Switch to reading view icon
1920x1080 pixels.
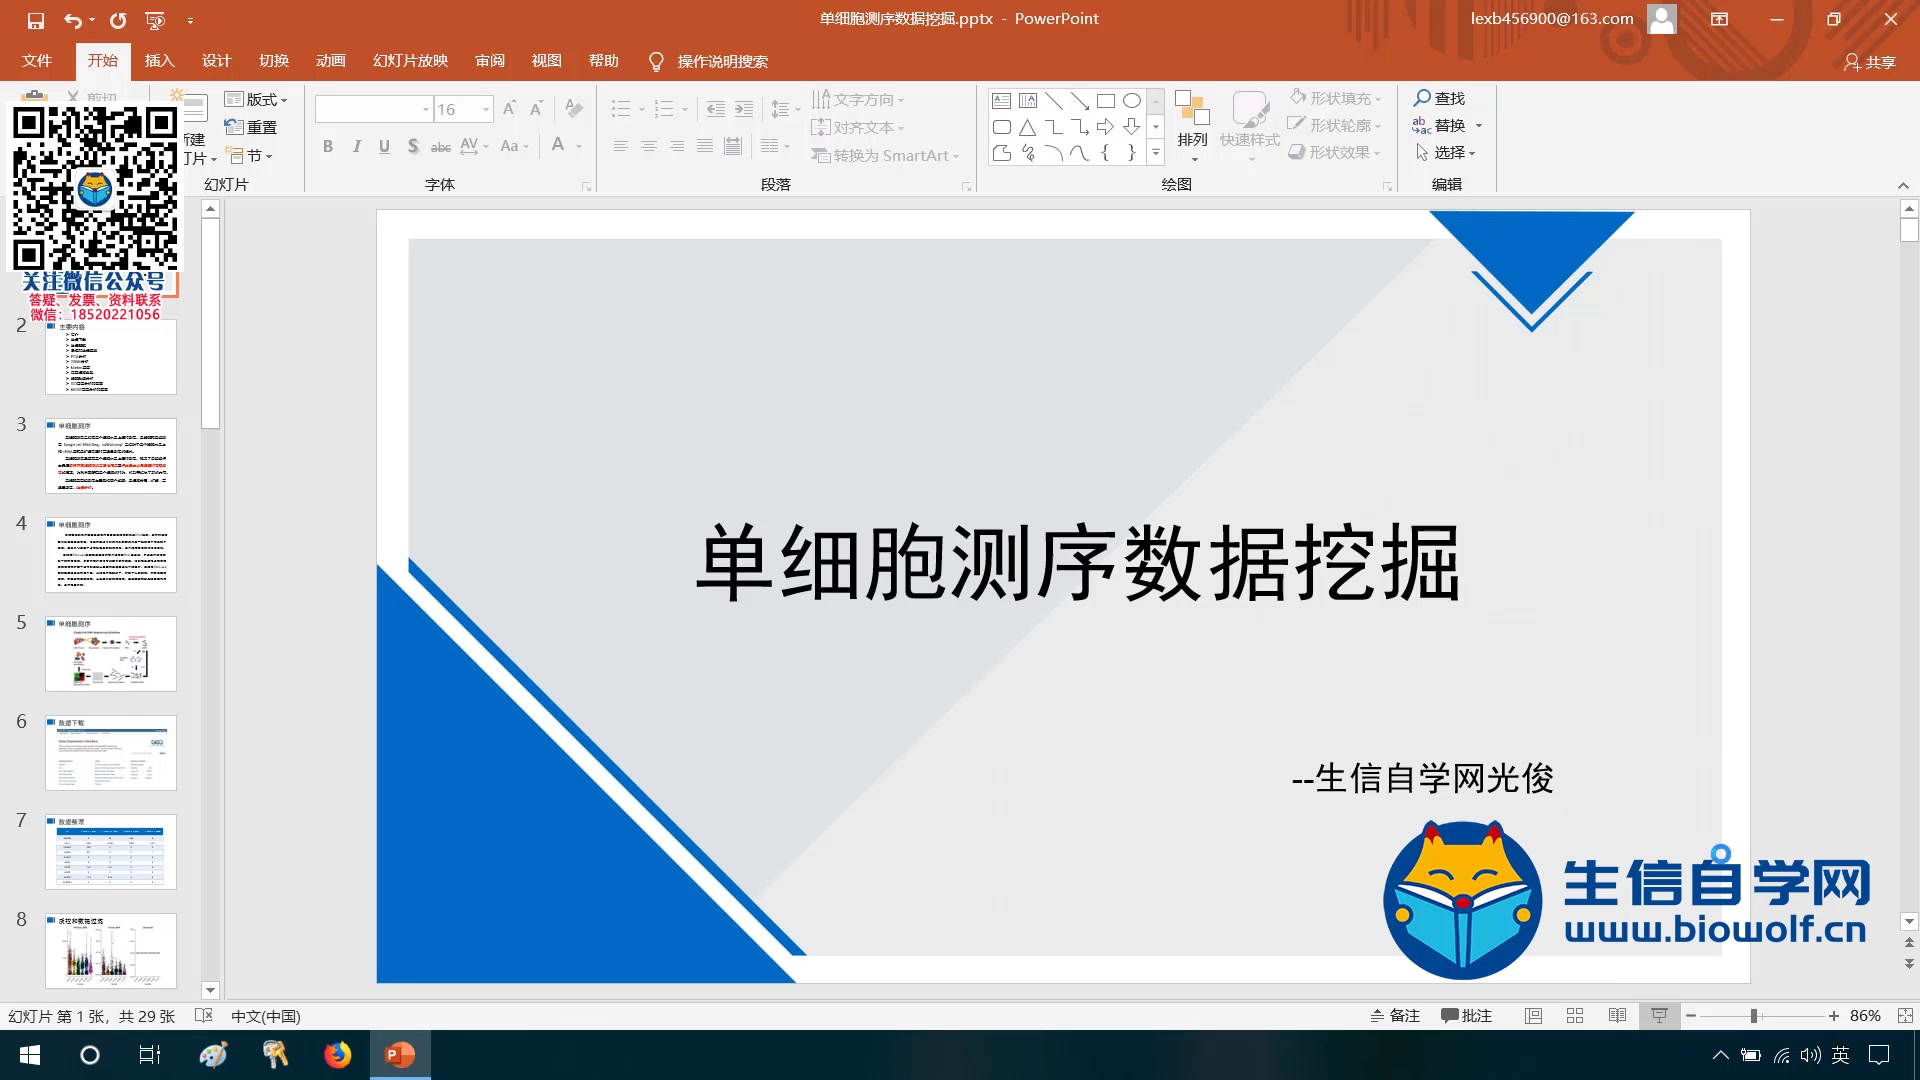click(x=1617, y=1015)
